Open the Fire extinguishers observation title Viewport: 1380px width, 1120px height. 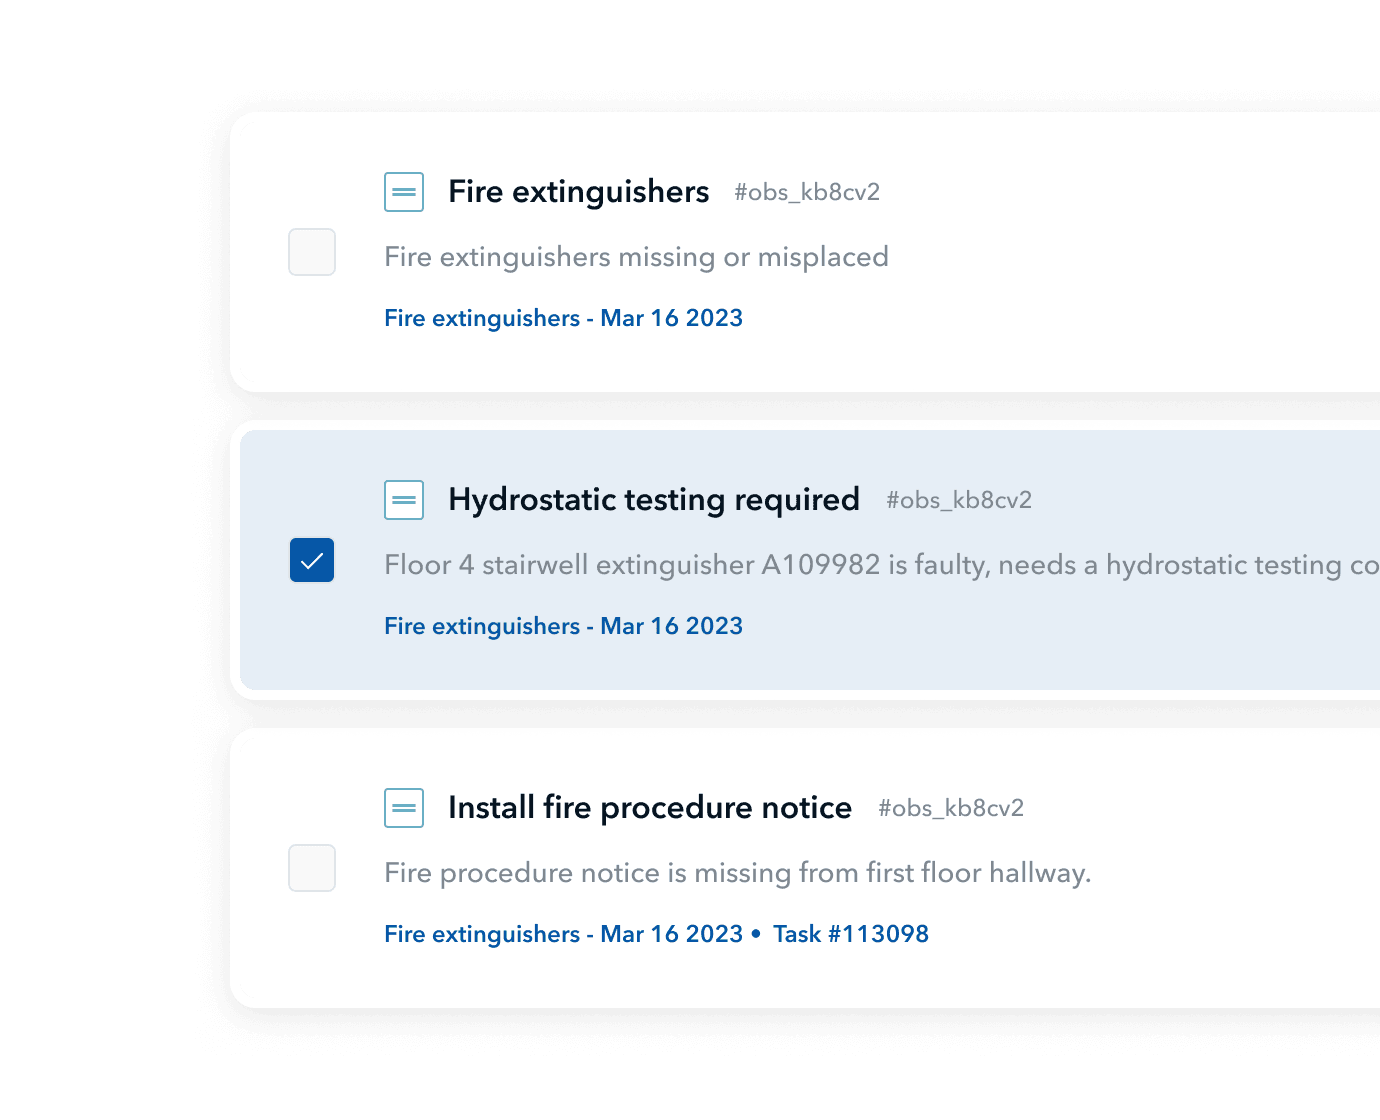pos(579,192)
